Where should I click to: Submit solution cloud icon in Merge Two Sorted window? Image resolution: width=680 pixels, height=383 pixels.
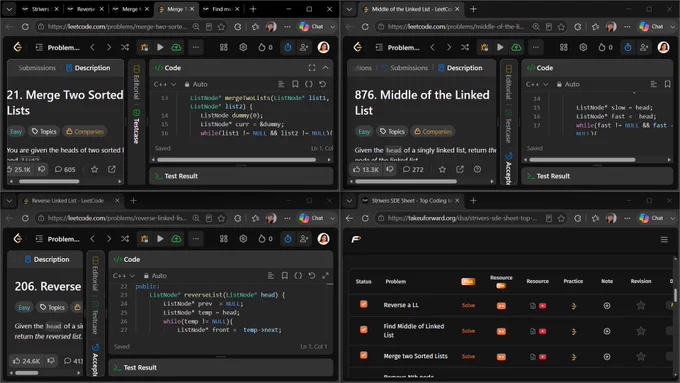176,47
